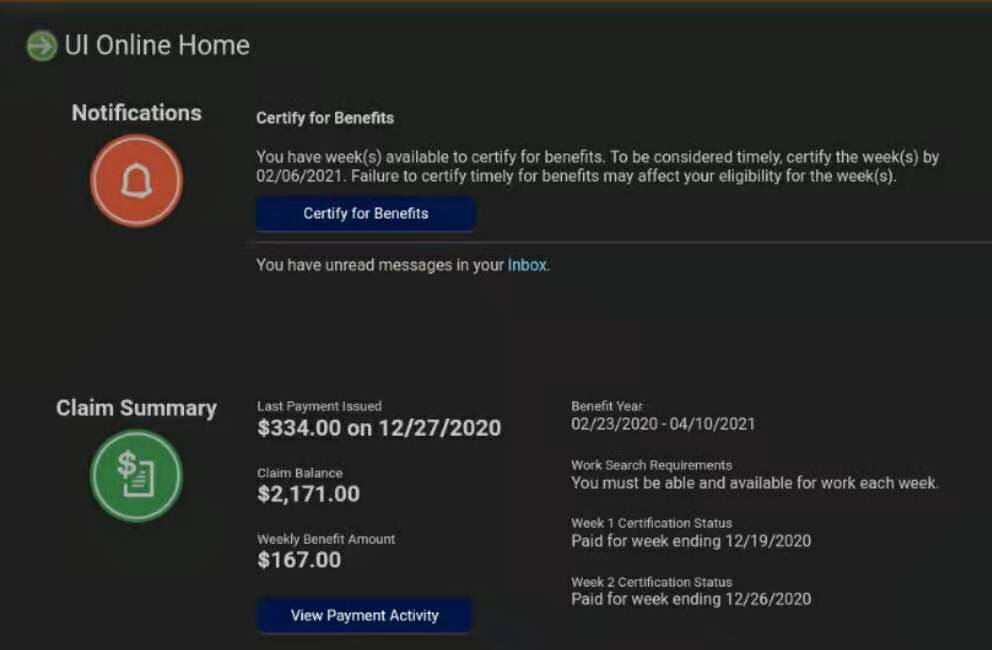Click the last payment amount $334.00 on 12/27/2020
The height and width of the screenshot is (650, 992).
click(379, 429)
